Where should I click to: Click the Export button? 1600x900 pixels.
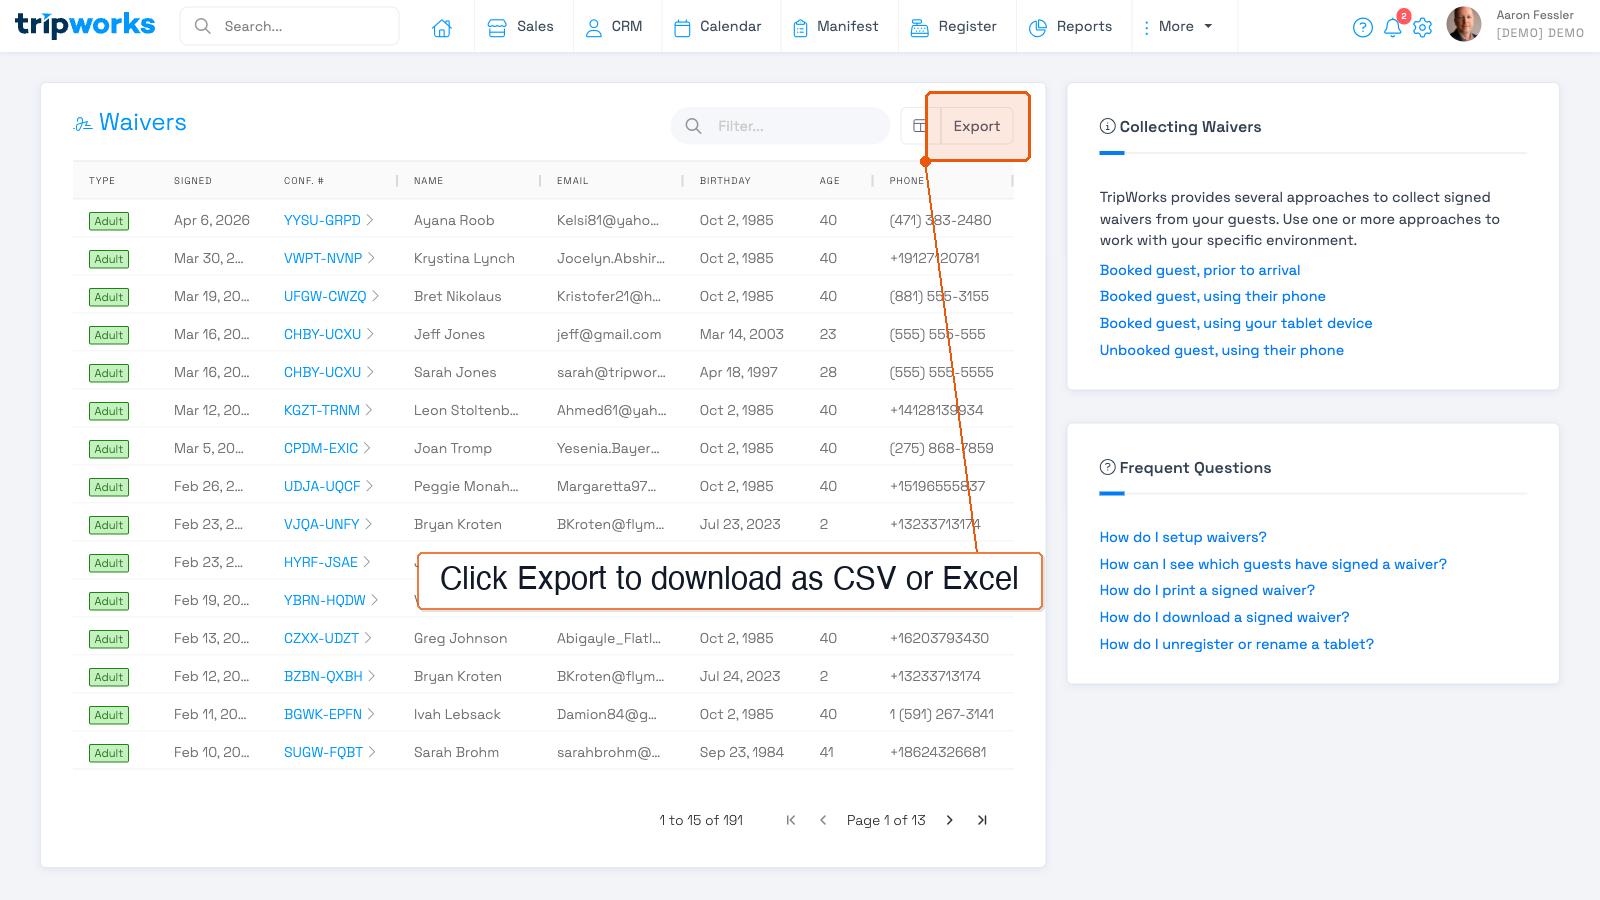976,126
